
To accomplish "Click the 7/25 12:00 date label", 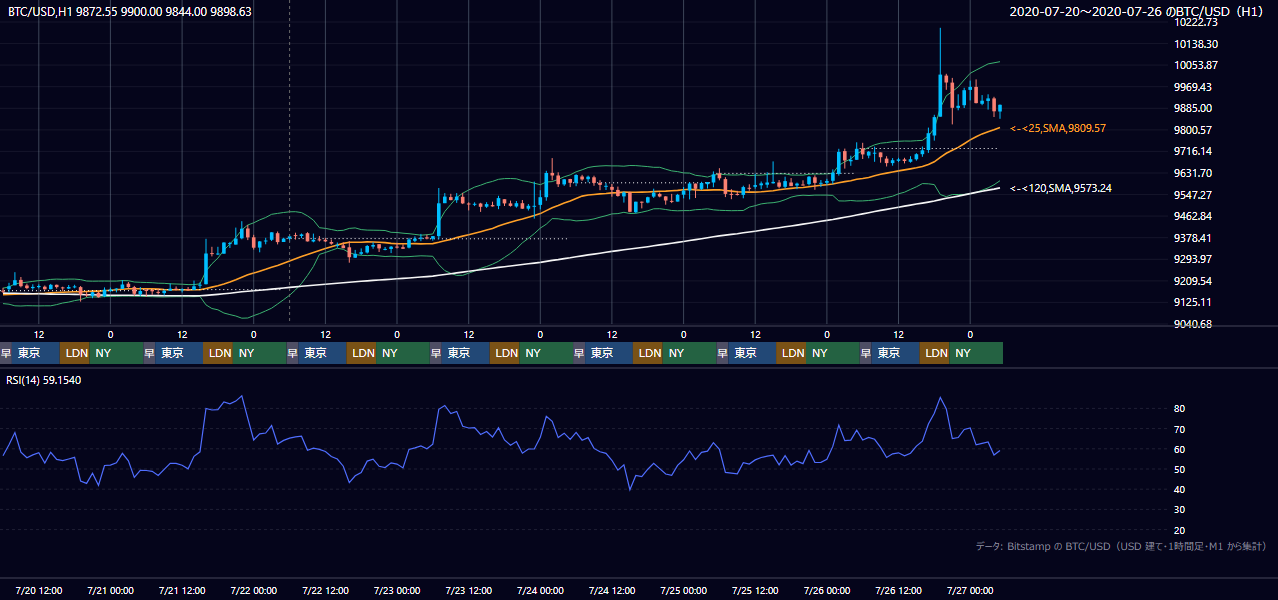I will click(x=755, y=590).
